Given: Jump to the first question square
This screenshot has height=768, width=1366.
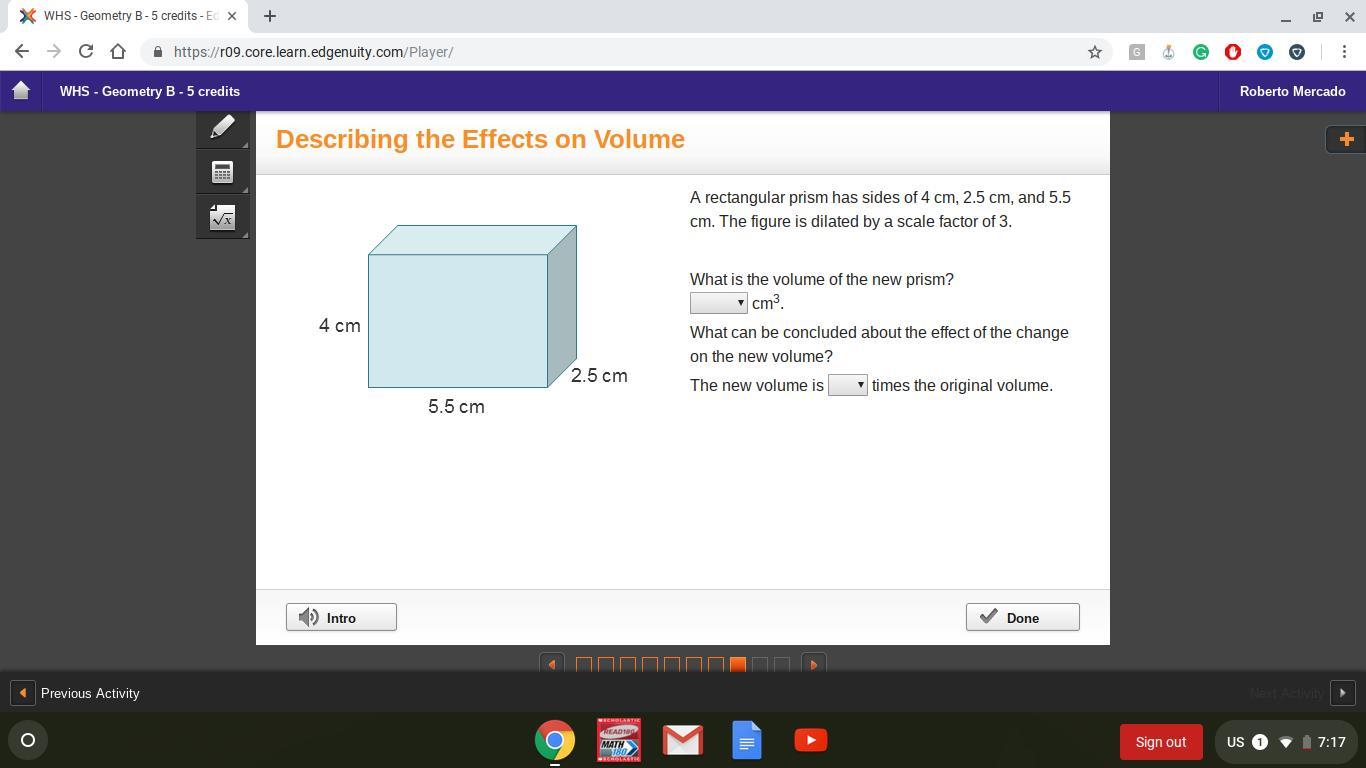Looking at the screenshot, I should (x=584, y=664).
